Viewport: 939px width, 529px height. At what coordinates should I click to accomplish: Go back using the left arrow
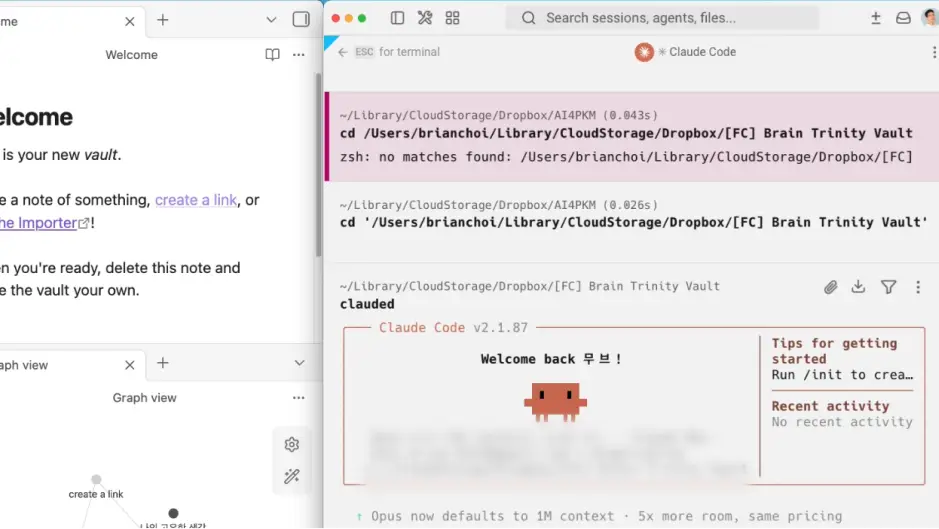point(343,52)
